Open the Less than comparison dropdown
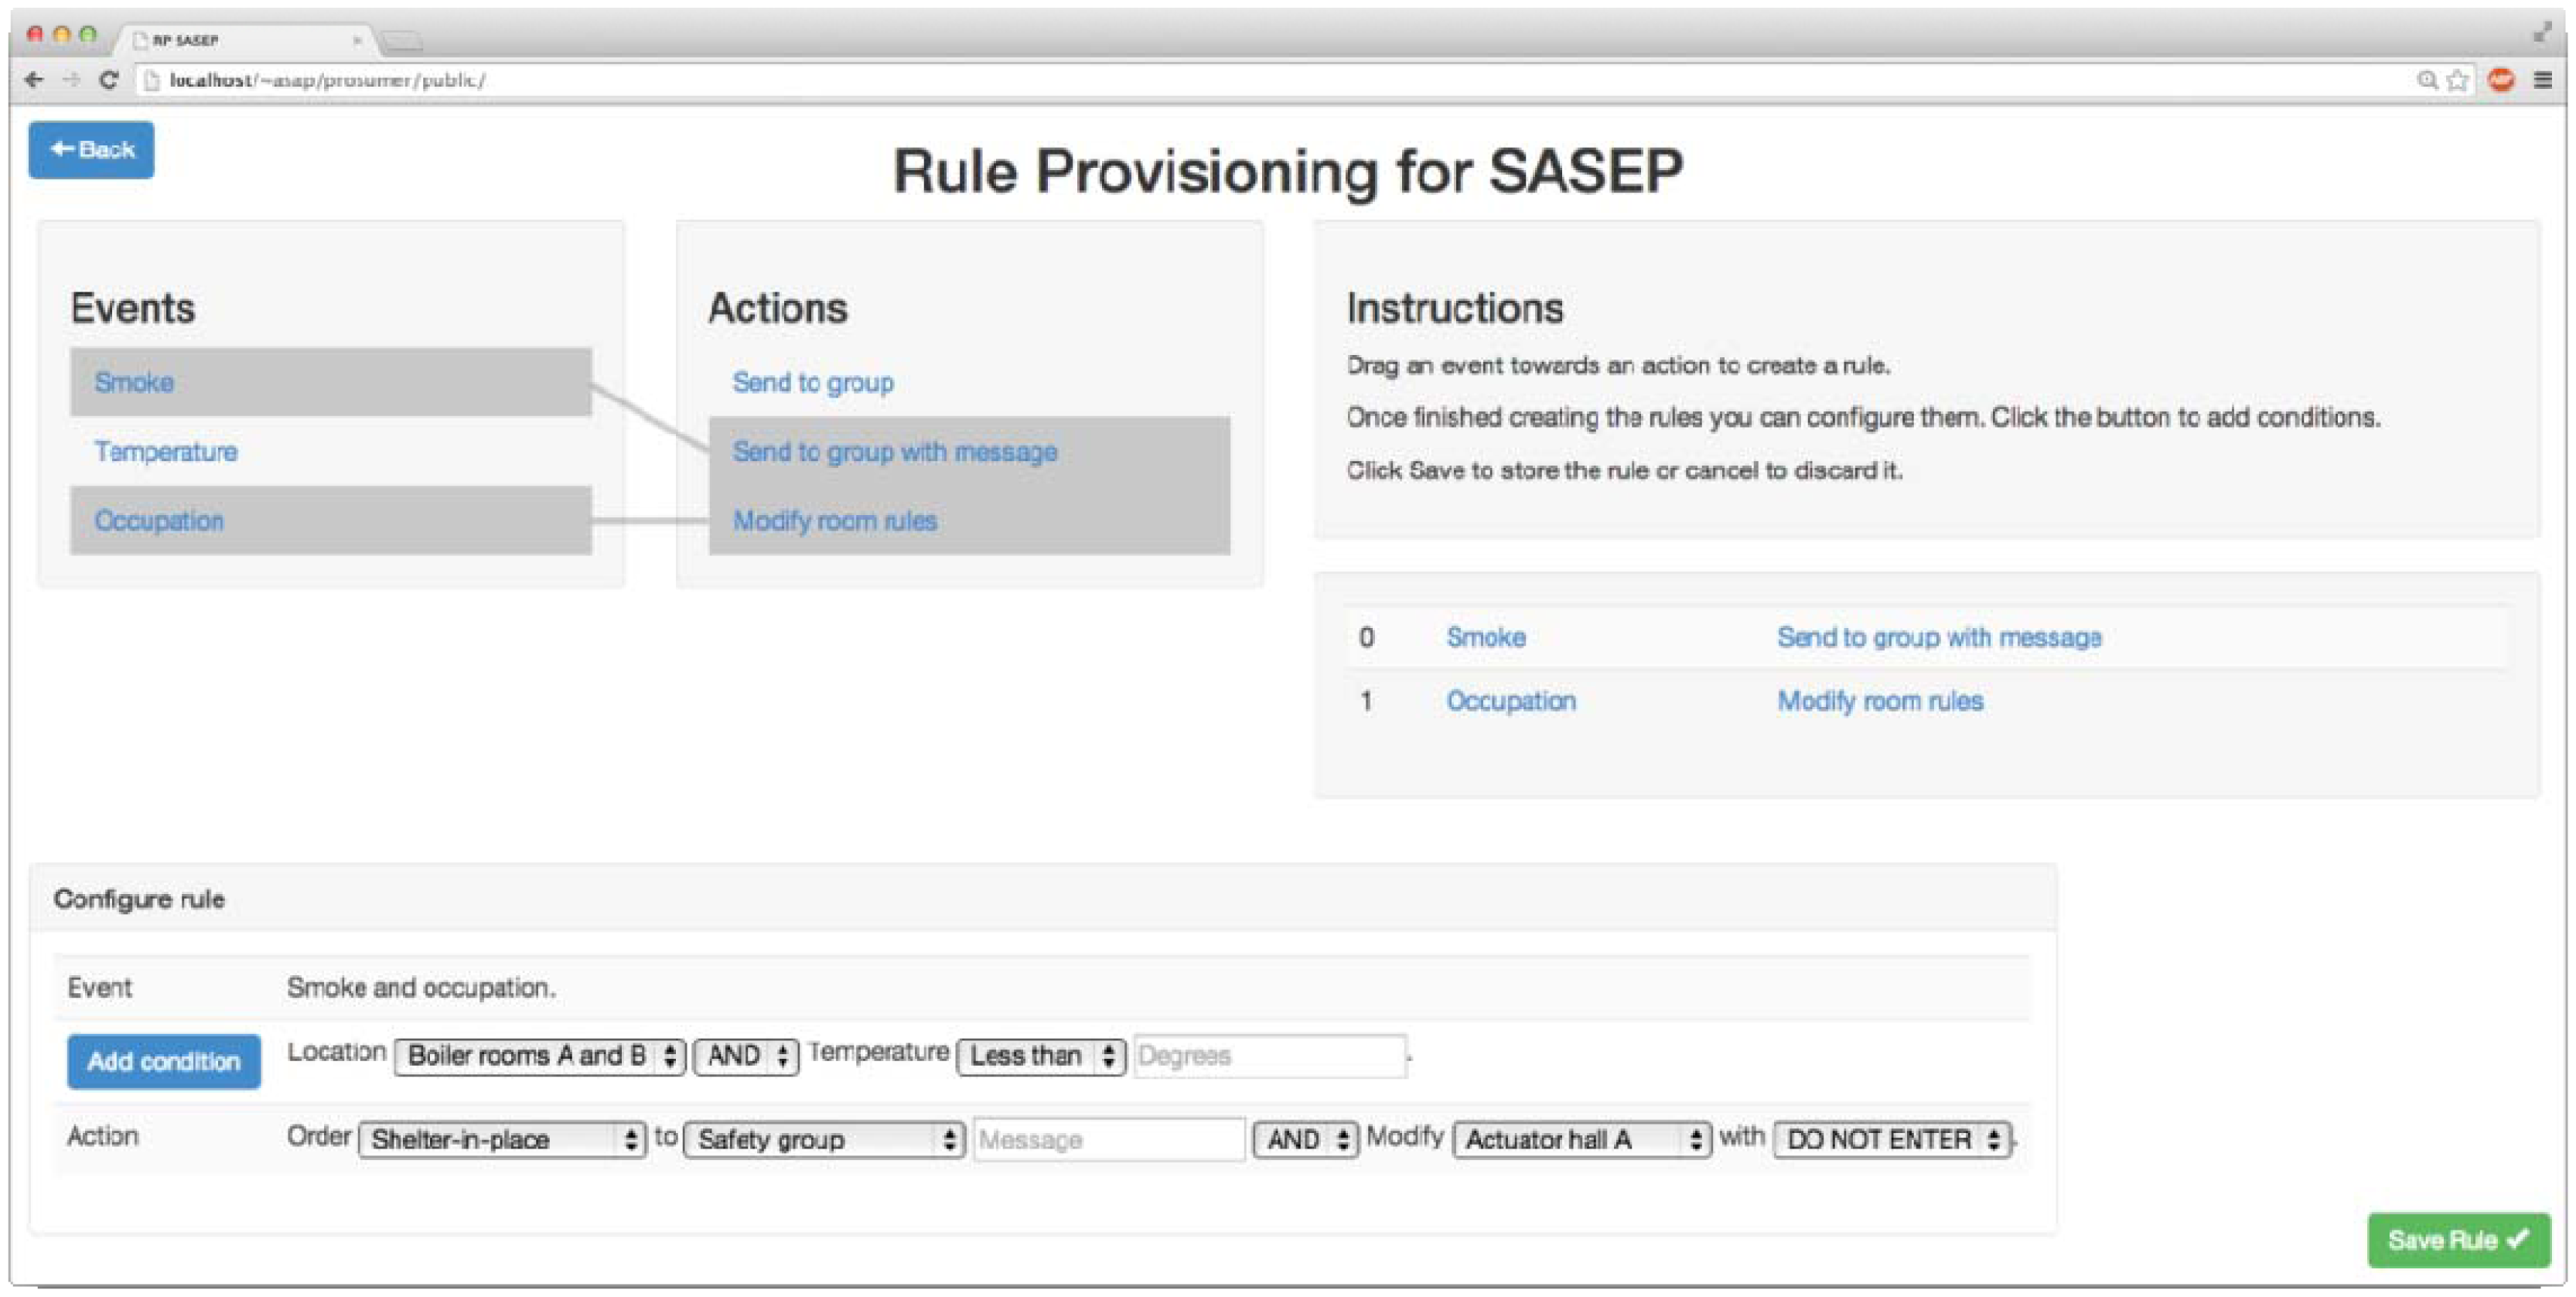This screenshot has height=1297, width=2576. 1041,1056
